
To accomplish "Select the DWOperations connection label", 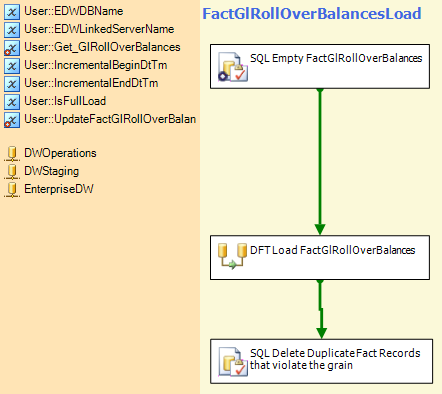I will point(60,153).
